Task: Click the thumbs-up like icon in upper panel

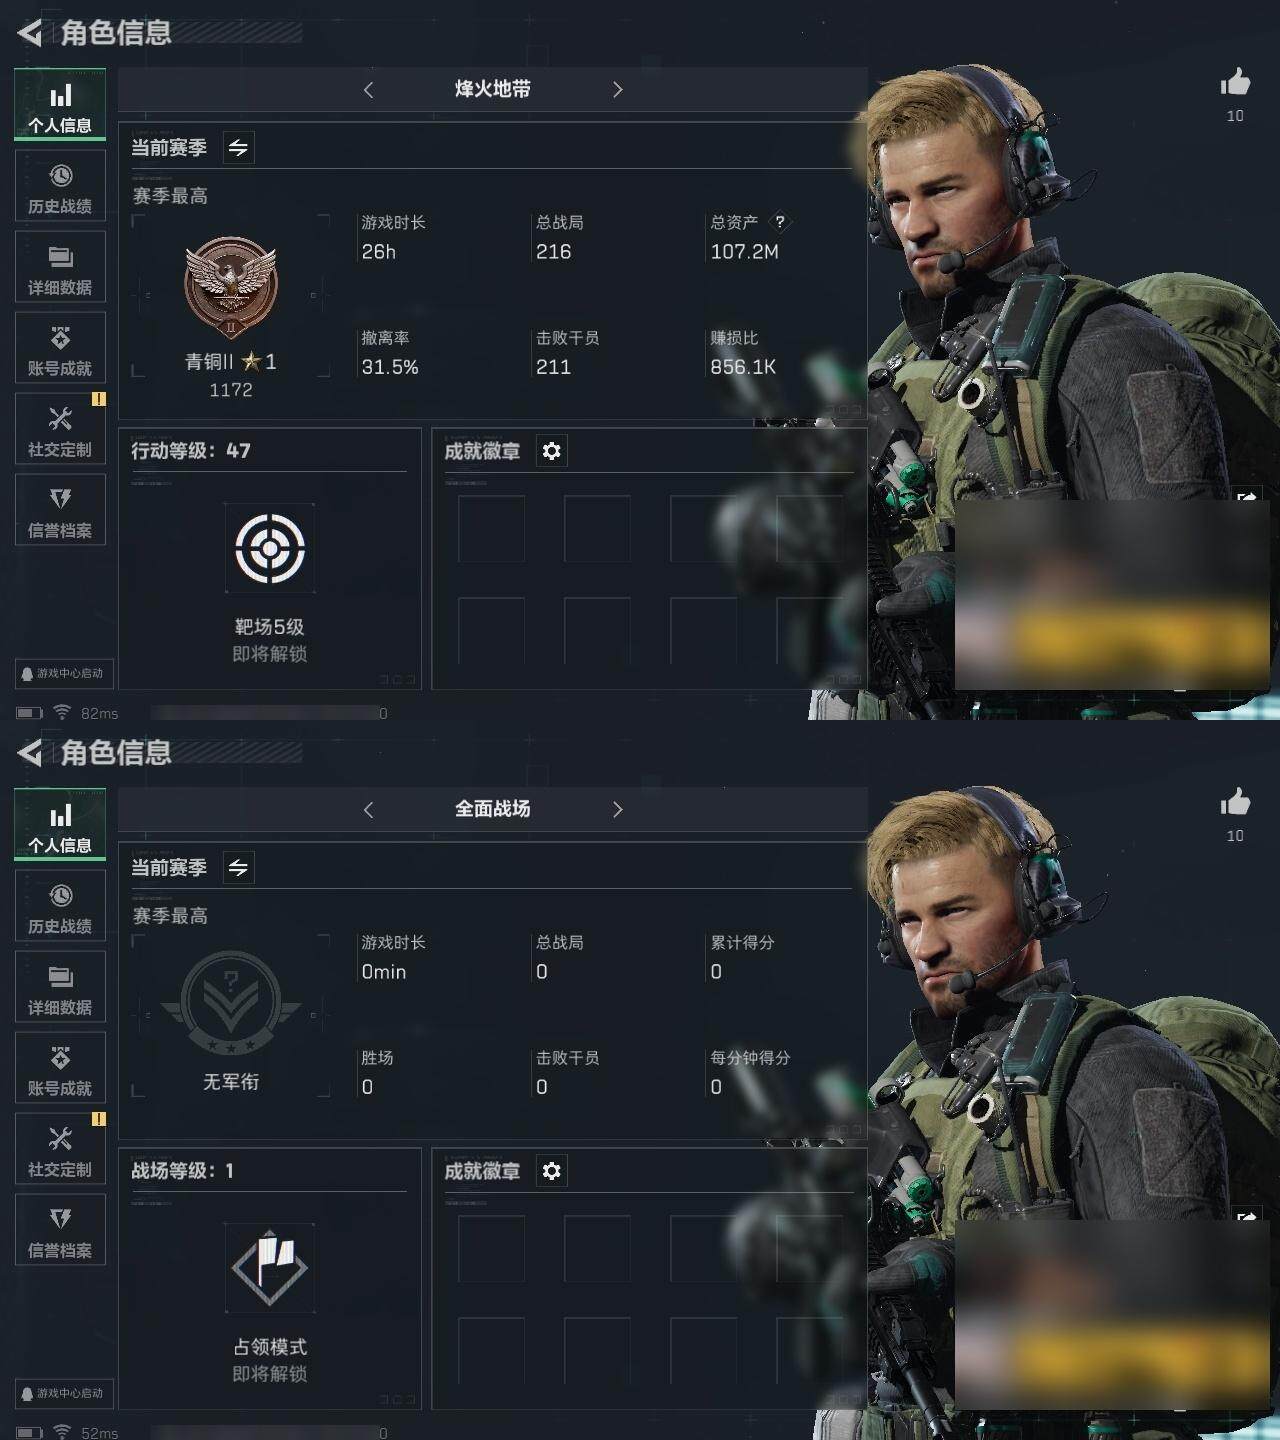Action: coord(1235,82)
